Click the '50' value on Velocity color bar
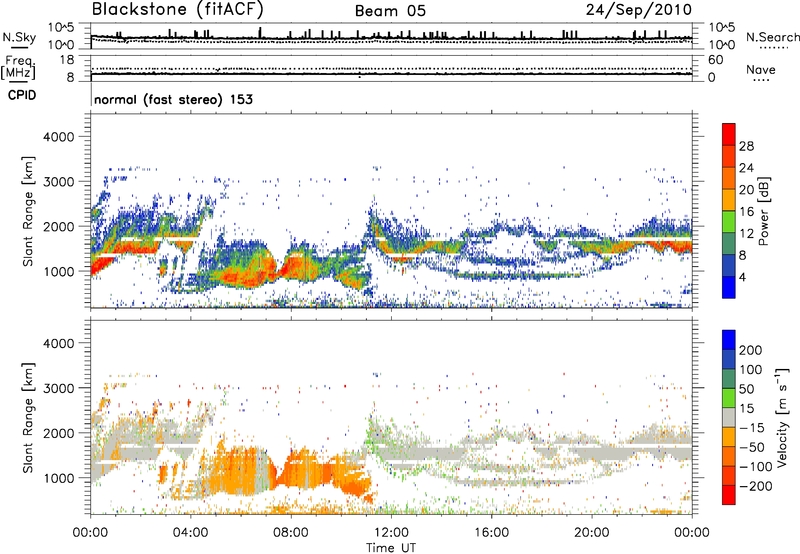This screenshot has height=554, width=800. point(746,389)
